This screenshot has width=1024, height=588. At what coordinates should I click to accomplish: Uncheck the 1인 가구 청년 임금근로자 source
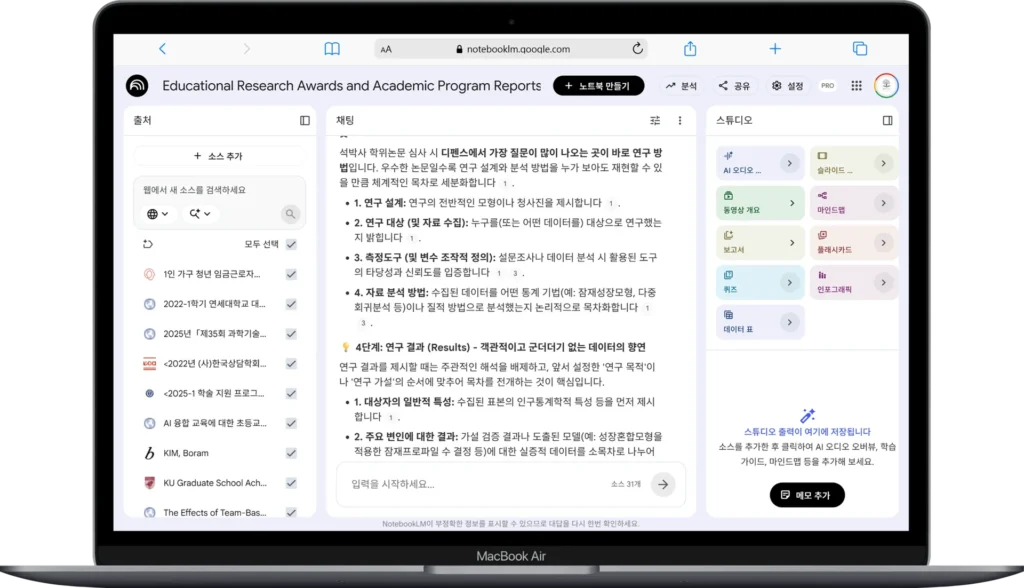pos(291,274)
